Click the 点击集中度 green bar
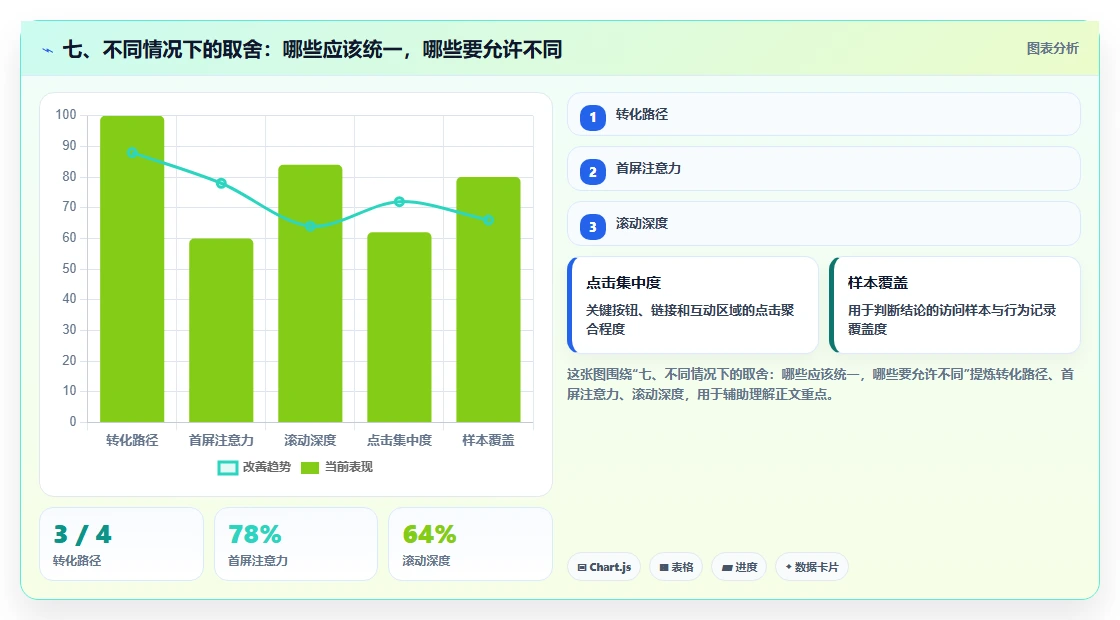This screenshot has width=1120, height=620. [399, 327]
